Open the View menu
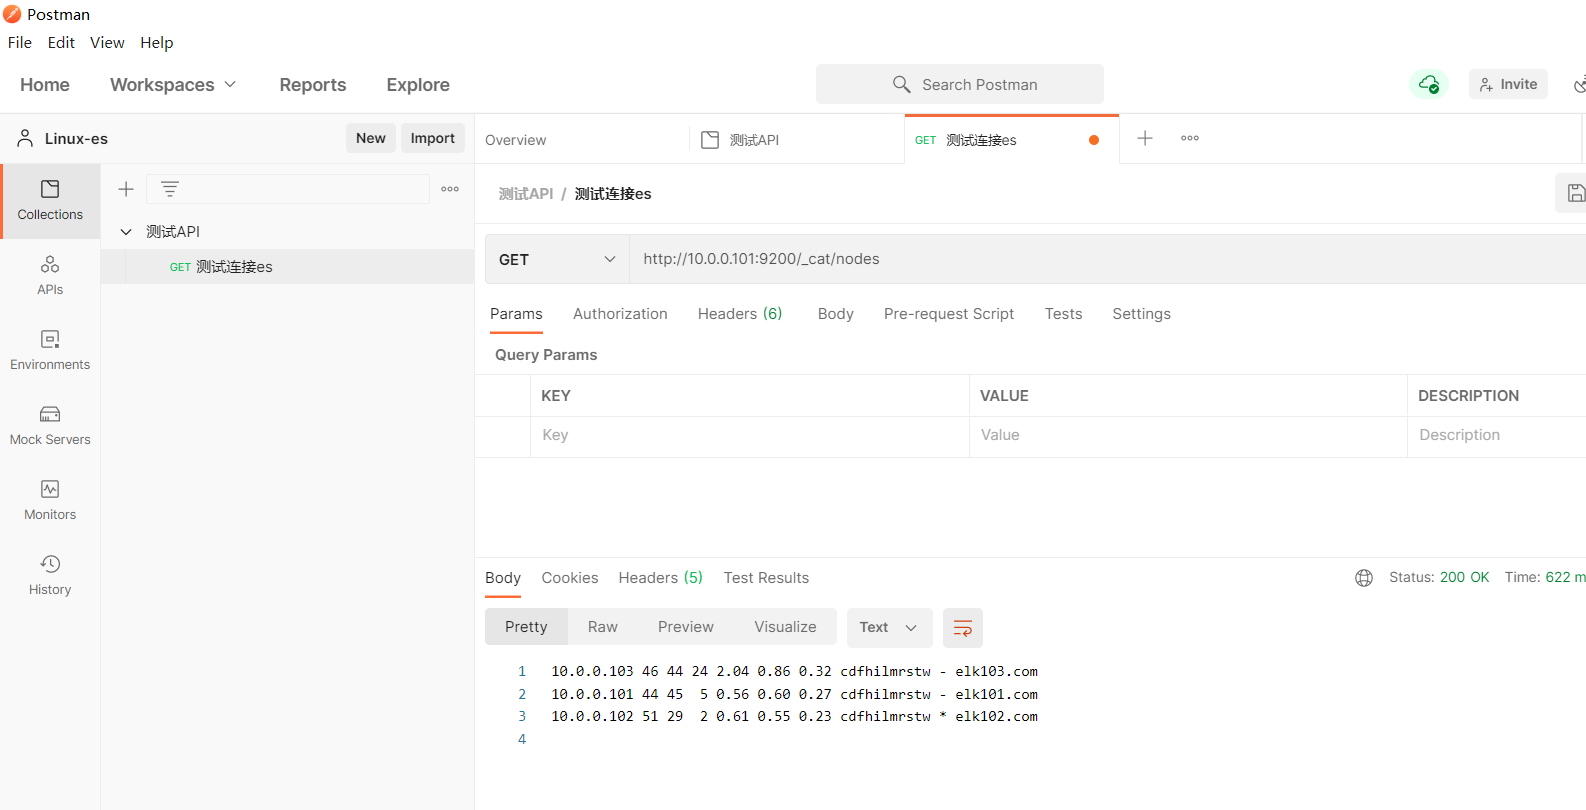 (x=107, y=42)
